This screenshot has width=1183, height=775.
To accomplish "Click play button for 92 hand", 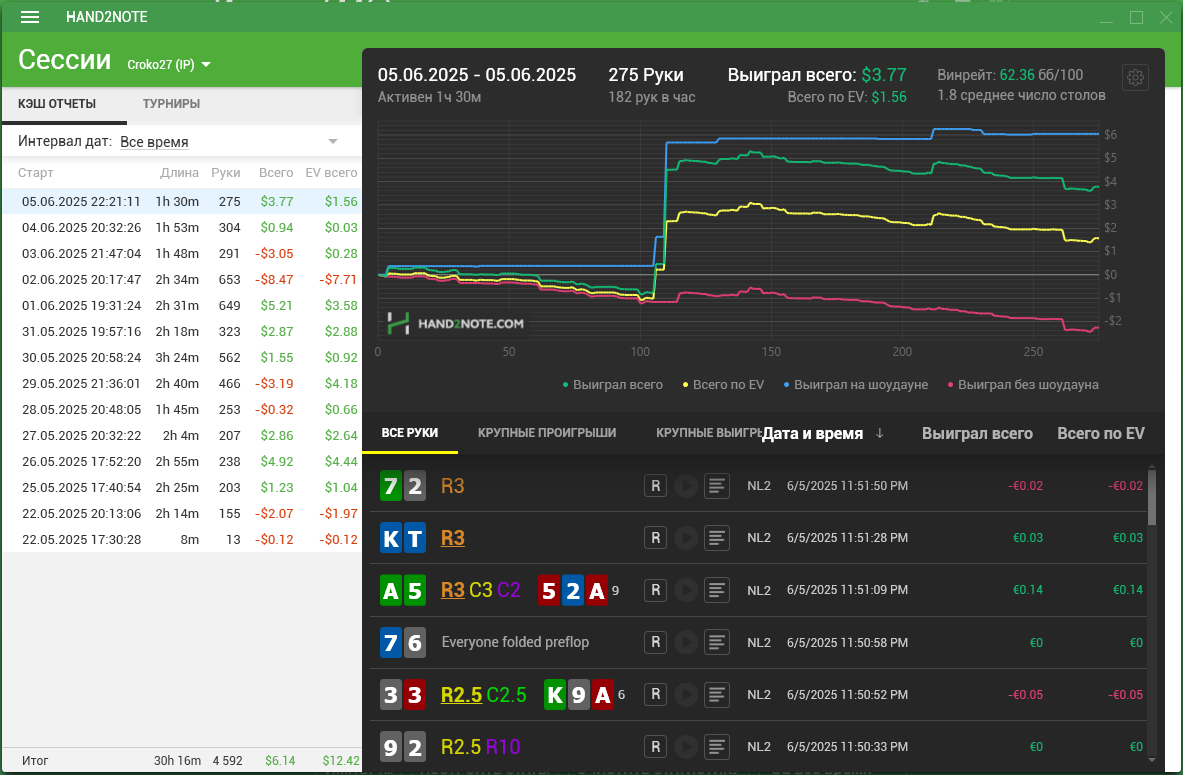I will 686,746.
